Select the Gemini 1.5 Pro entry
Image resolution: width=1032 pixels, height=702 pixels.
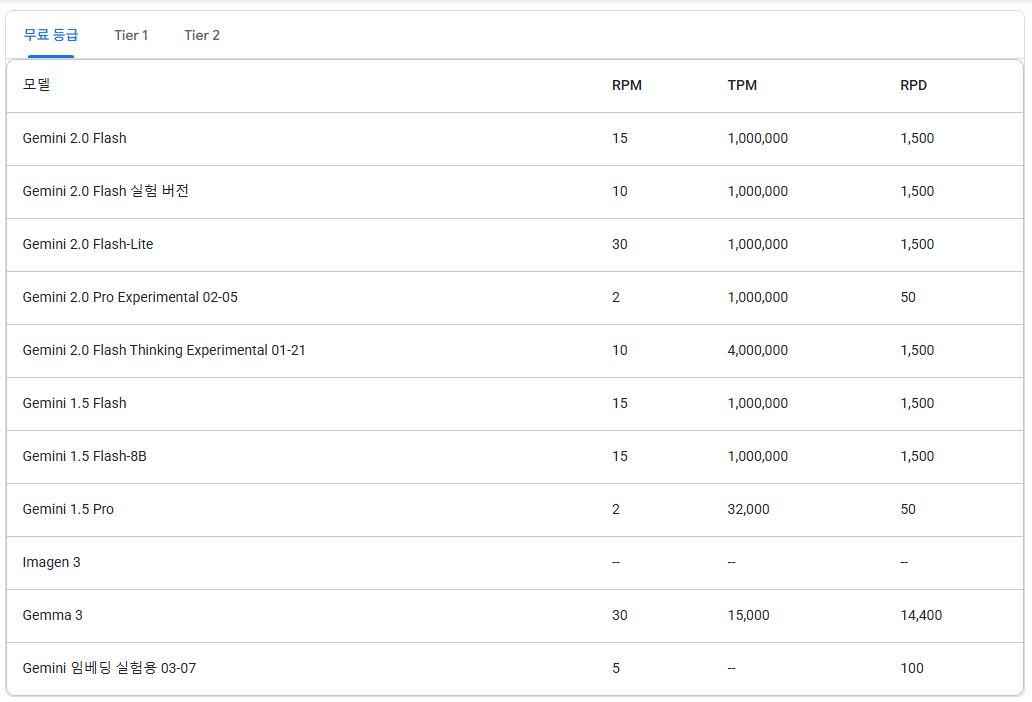coord(68,509)
